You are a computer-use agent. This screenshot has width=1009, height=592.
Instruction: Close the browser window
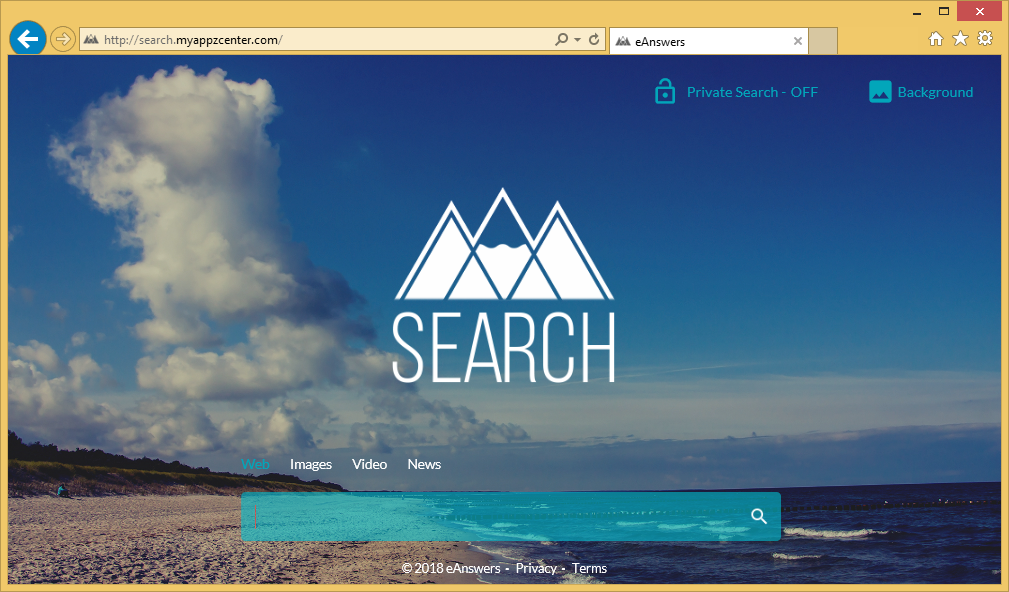979,11
